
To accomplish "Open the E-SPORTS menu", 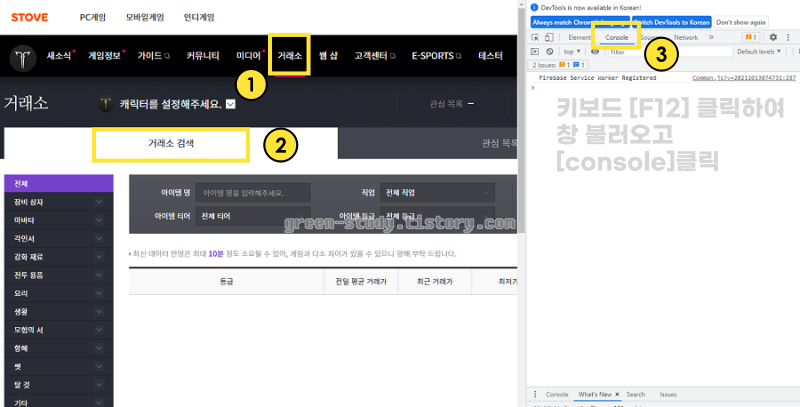I will 436,56.
